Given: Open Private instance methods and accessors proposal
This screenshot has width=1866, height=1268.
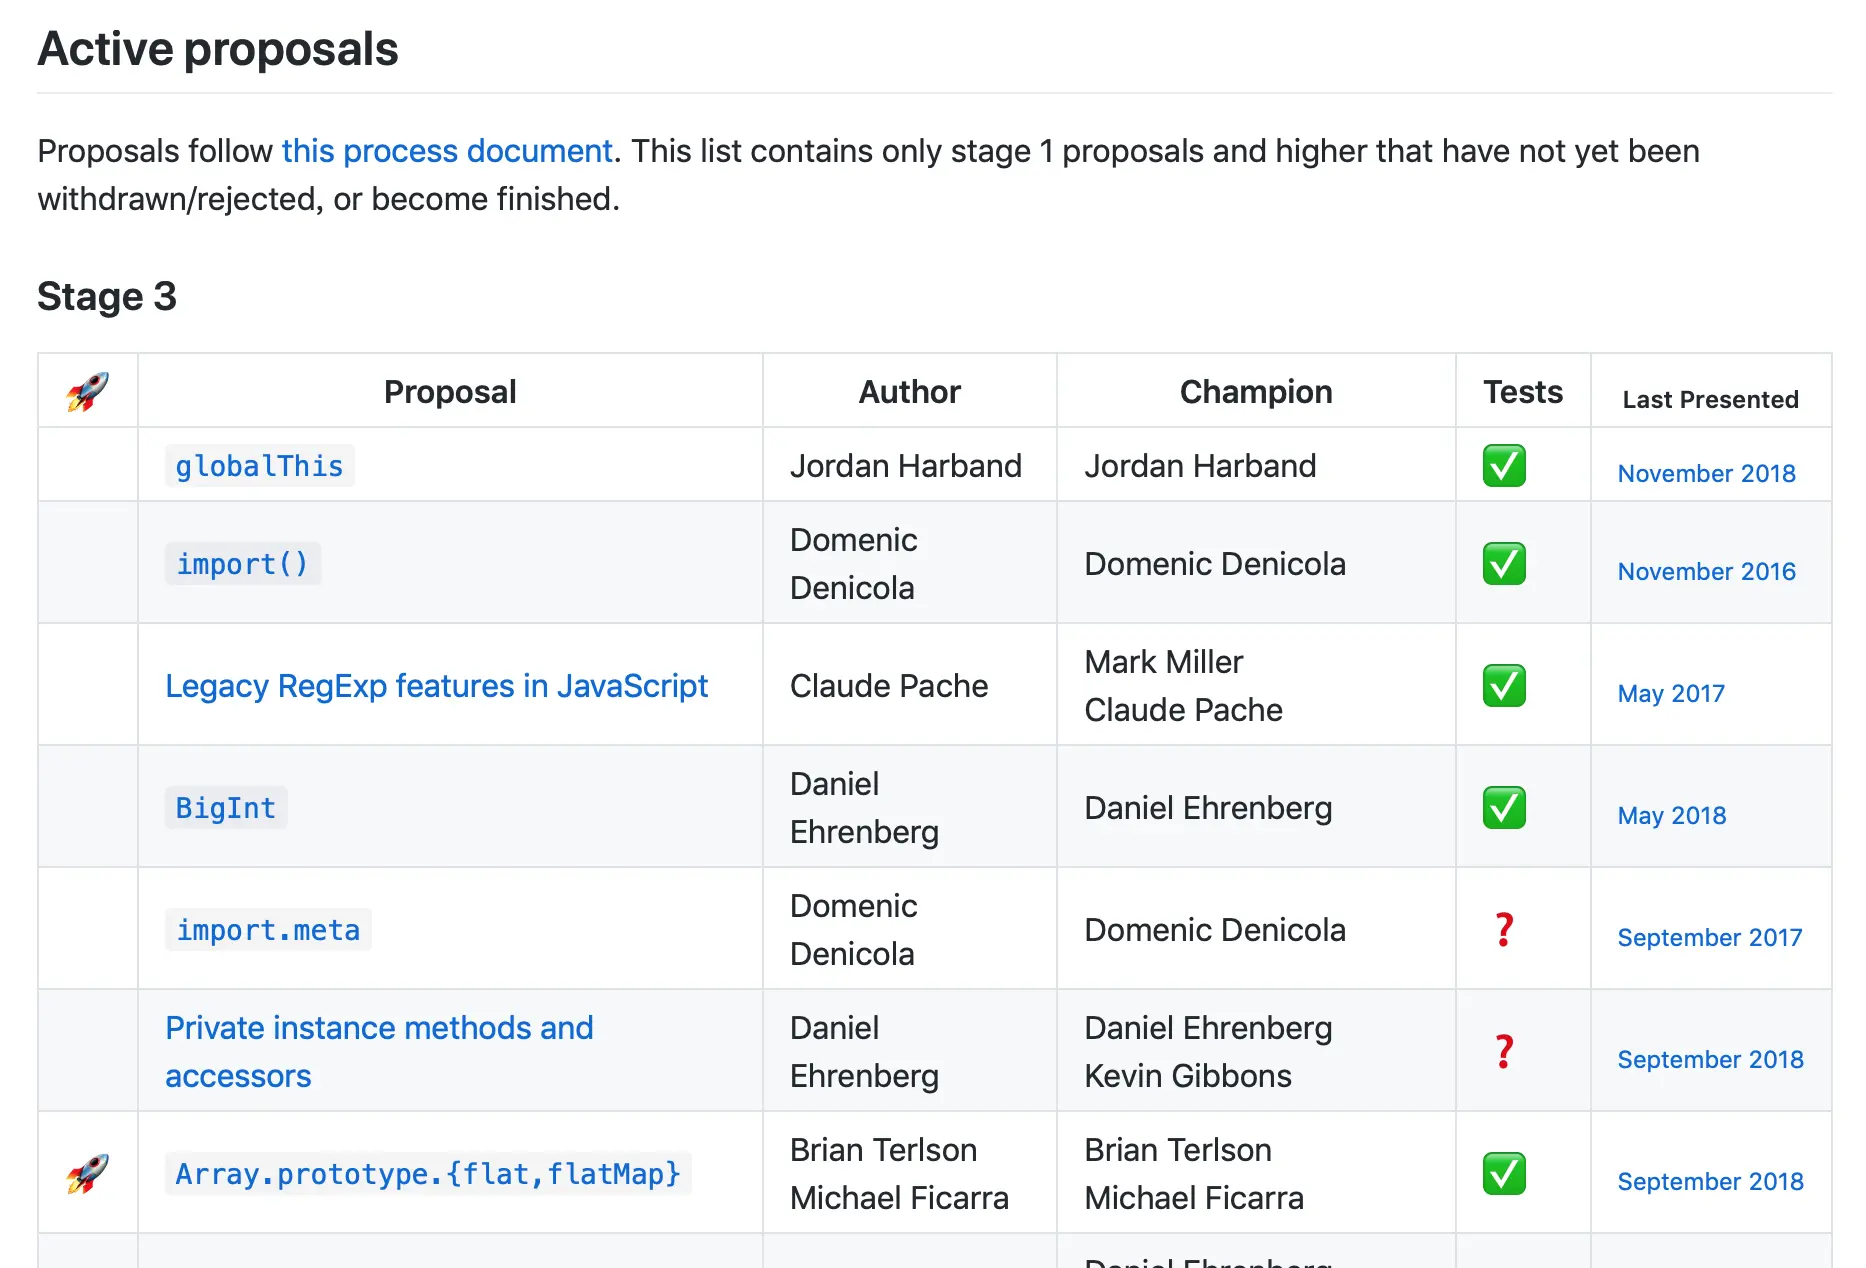Looking at the screenshot, I should click(x=379, y=1029).
